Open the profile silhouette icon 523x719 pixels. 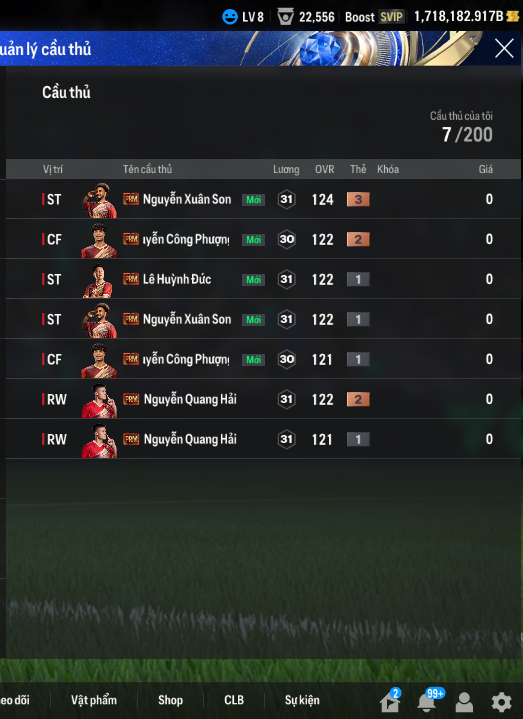(464, 702)
